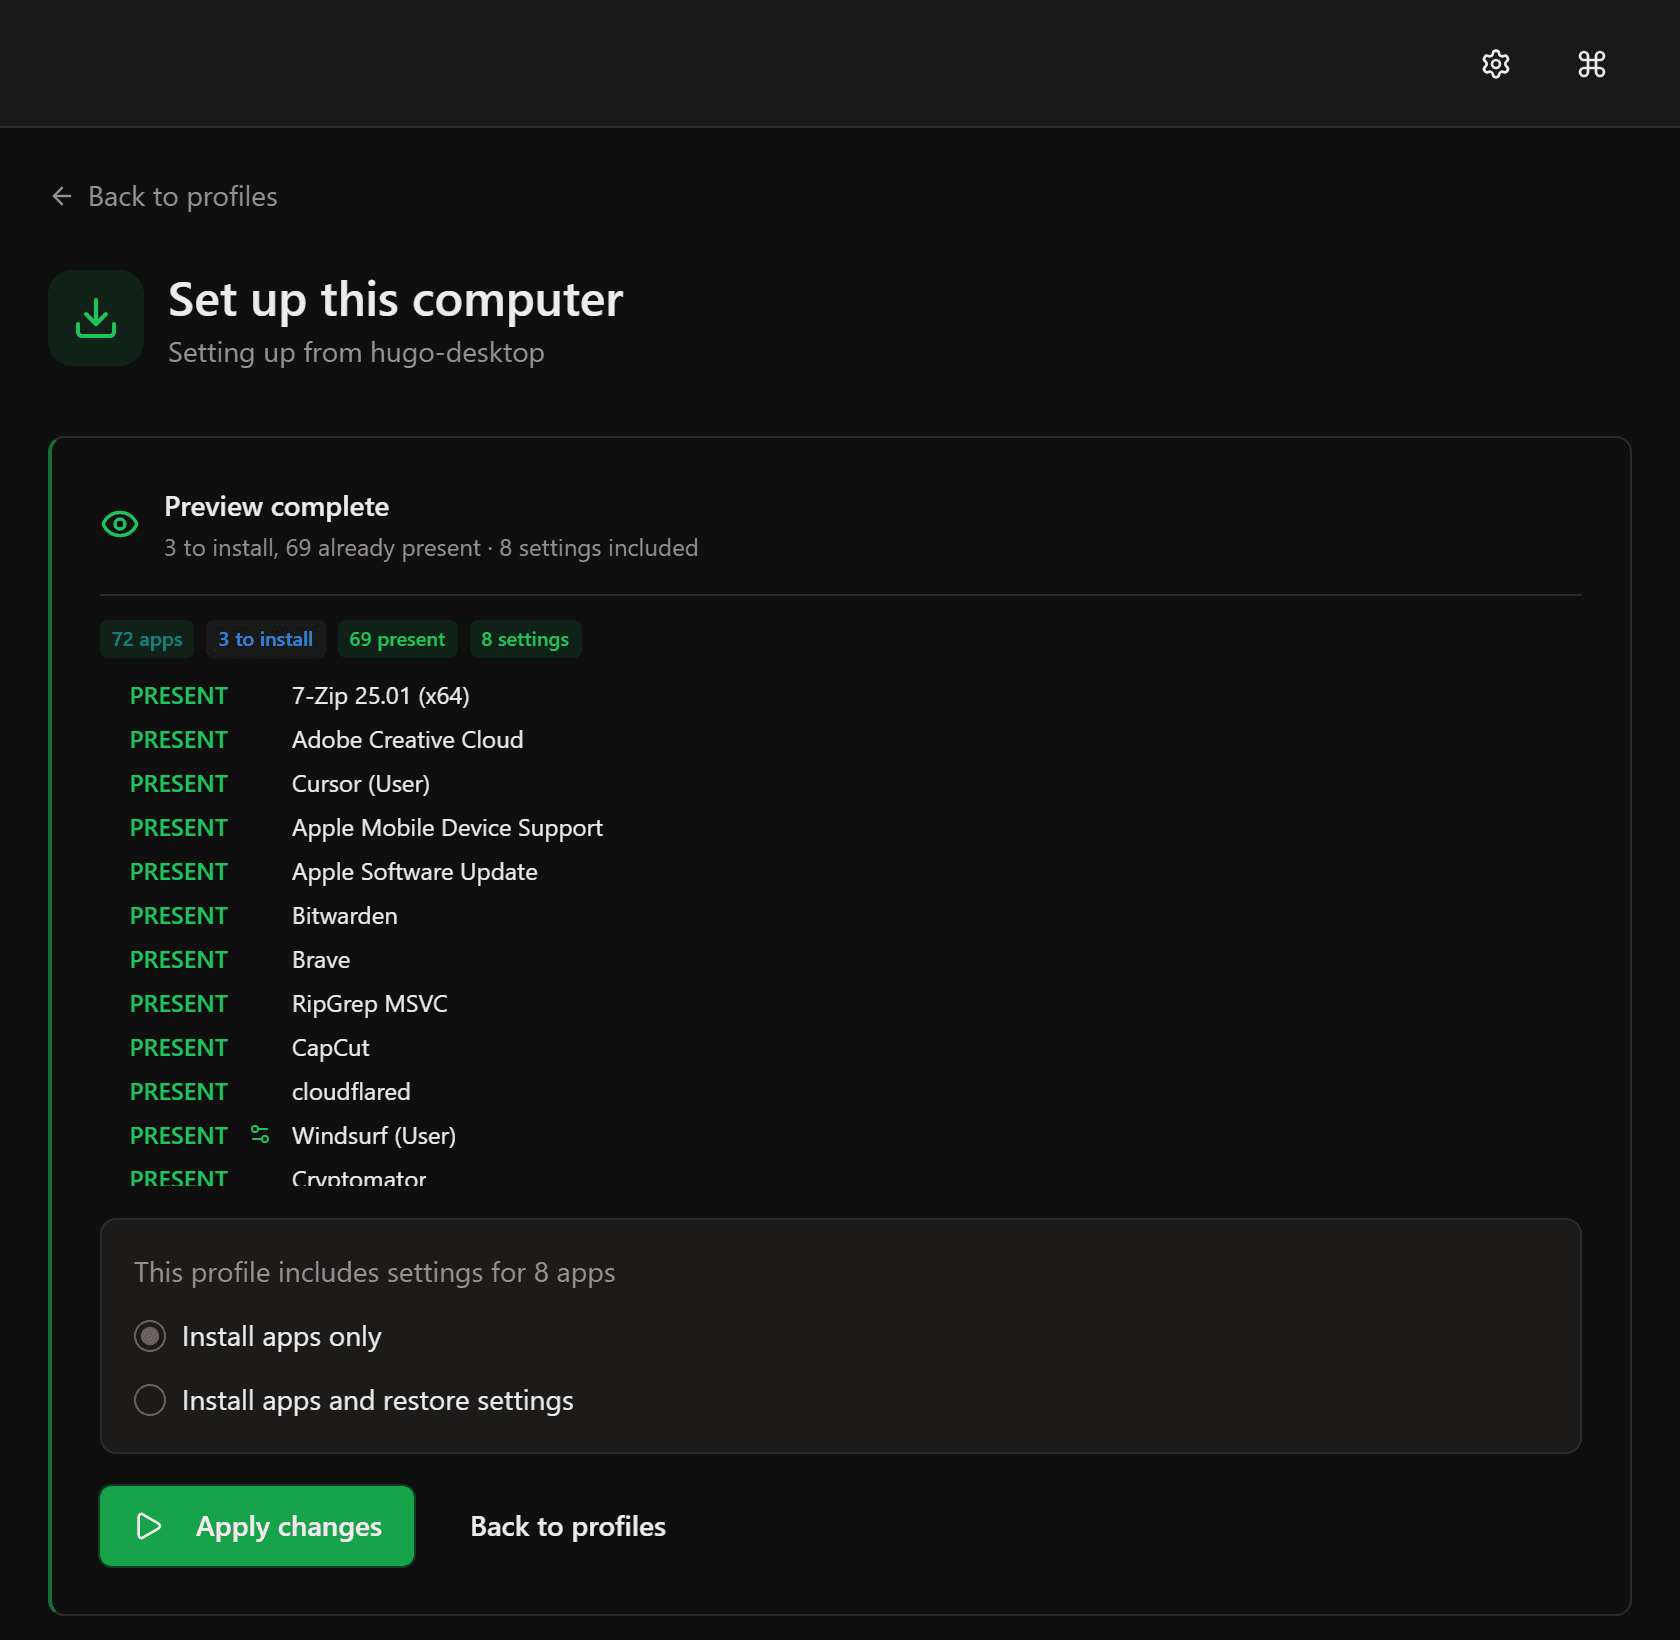Choose Install apps and restore settings
Viewport: 1680px width, 1640px height.
150,1400
